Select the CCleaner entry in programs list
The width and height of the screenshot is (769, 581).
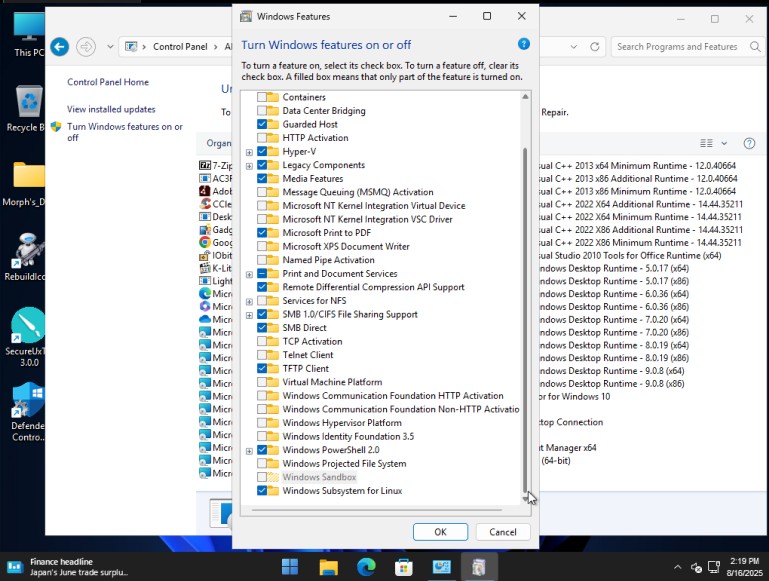[x=216, y=204]
